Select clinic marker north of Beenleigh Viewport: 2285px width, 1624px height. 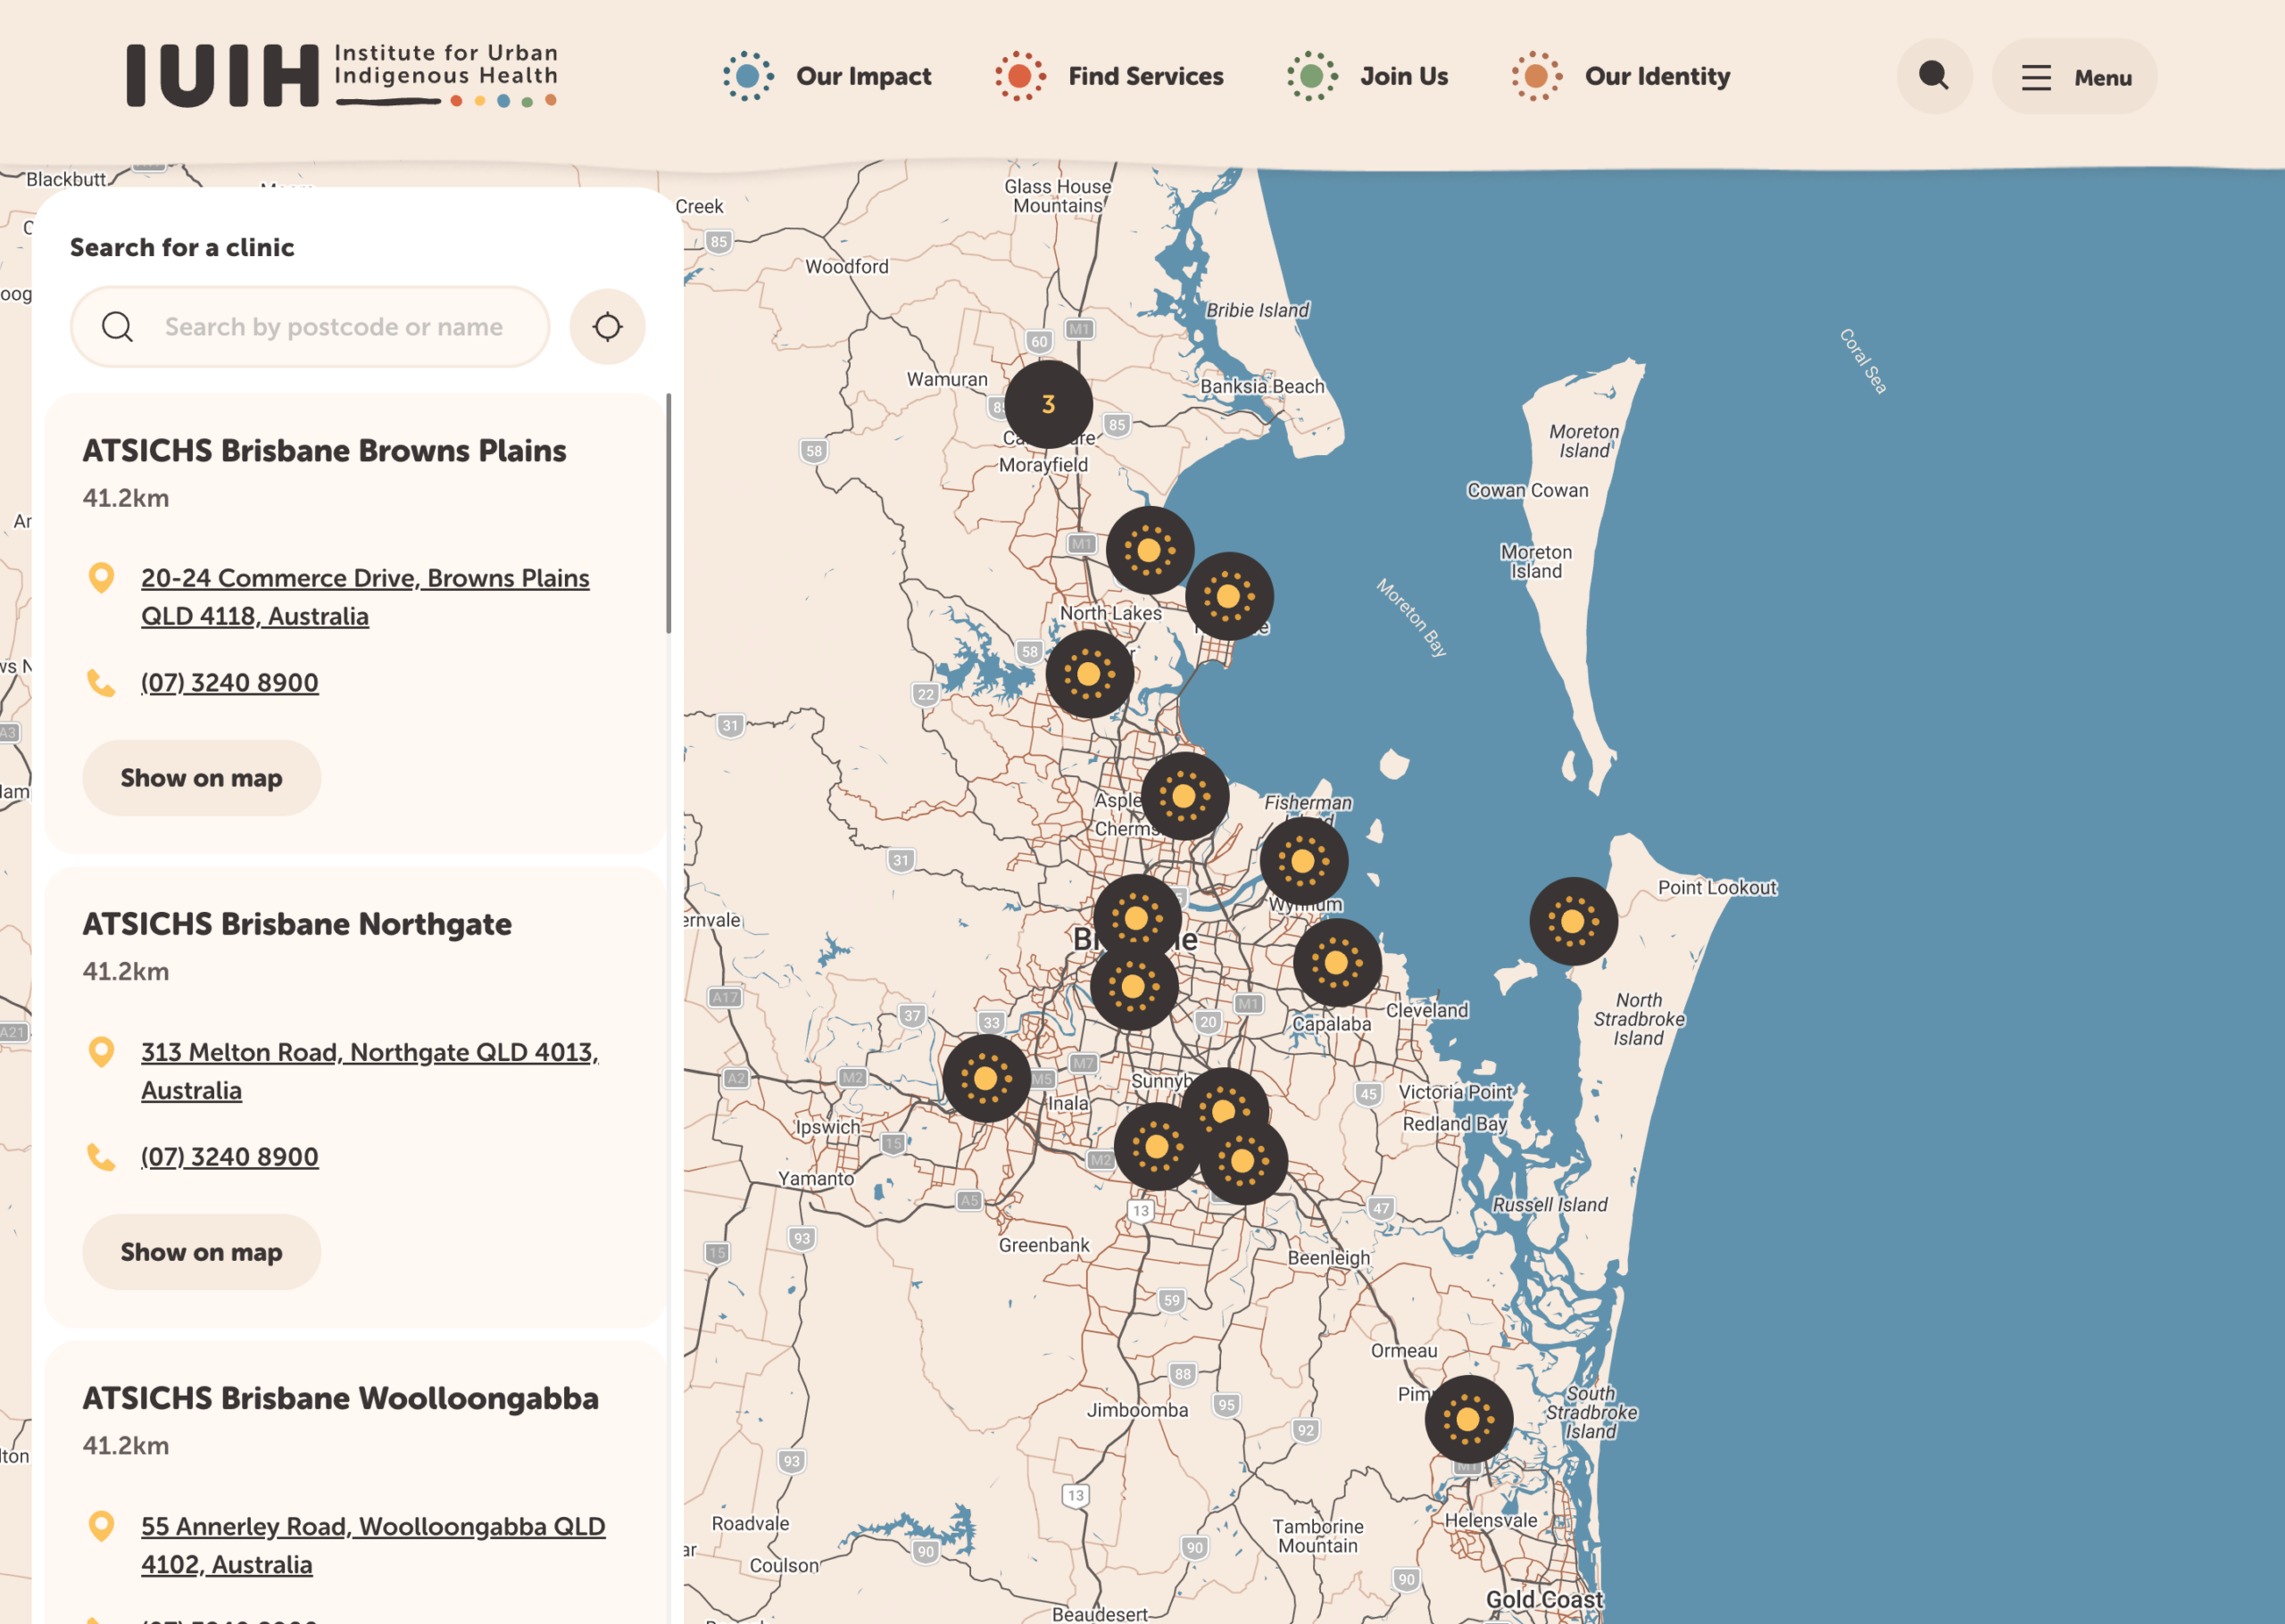click(x=1243, y=1160)
